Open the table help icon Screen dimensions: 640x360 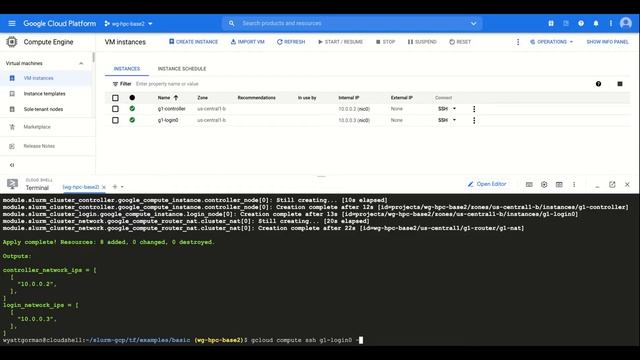click(598, 84)
